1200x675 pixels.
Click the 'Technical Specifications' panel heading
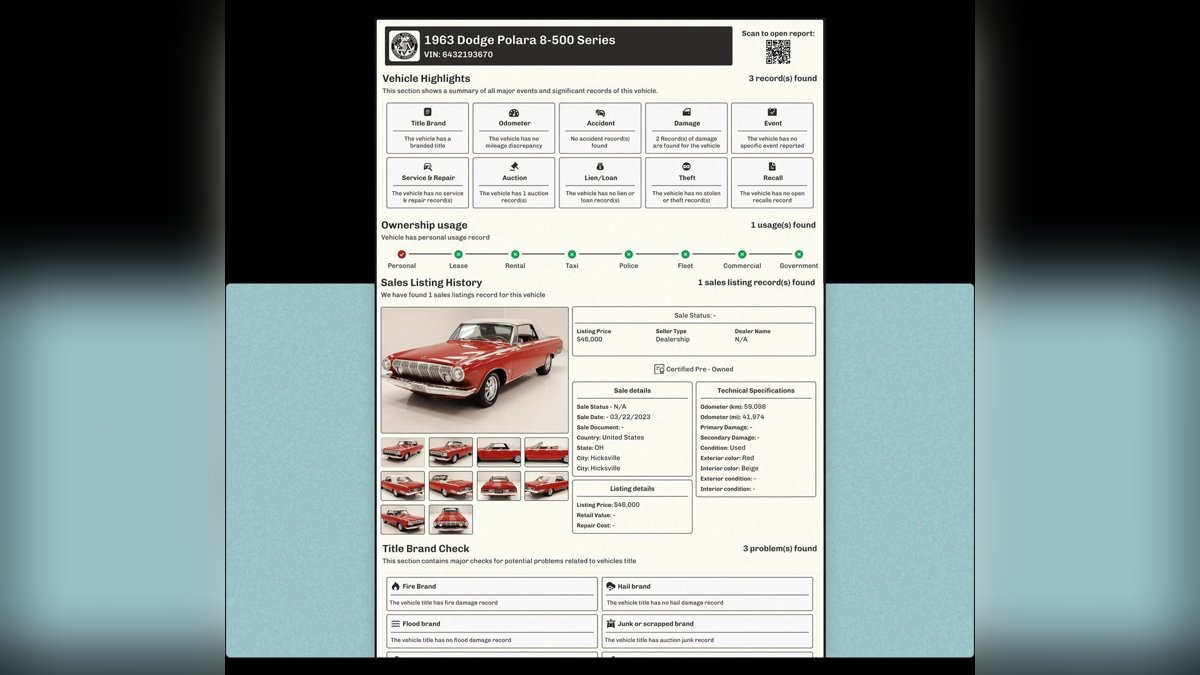pos(756,391)
